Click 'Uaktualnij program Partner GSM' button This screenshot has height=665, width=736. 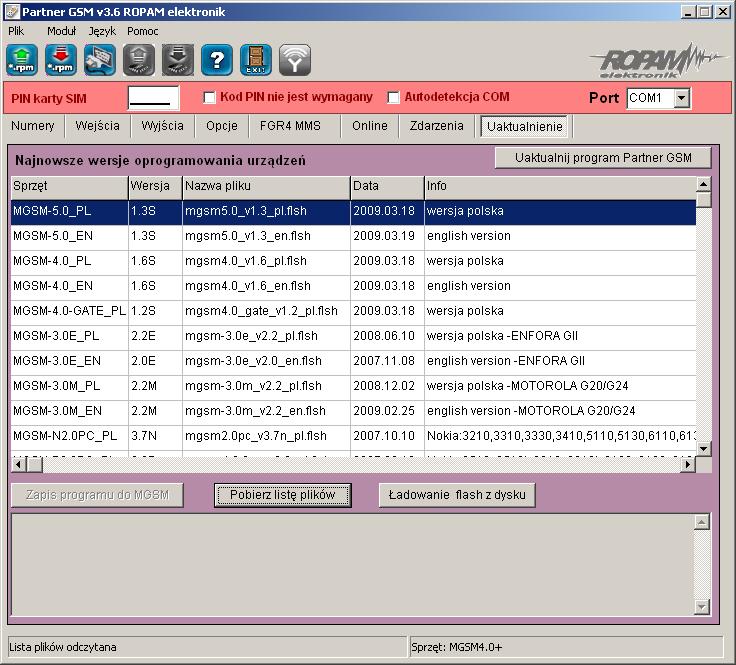pos(603,158)
